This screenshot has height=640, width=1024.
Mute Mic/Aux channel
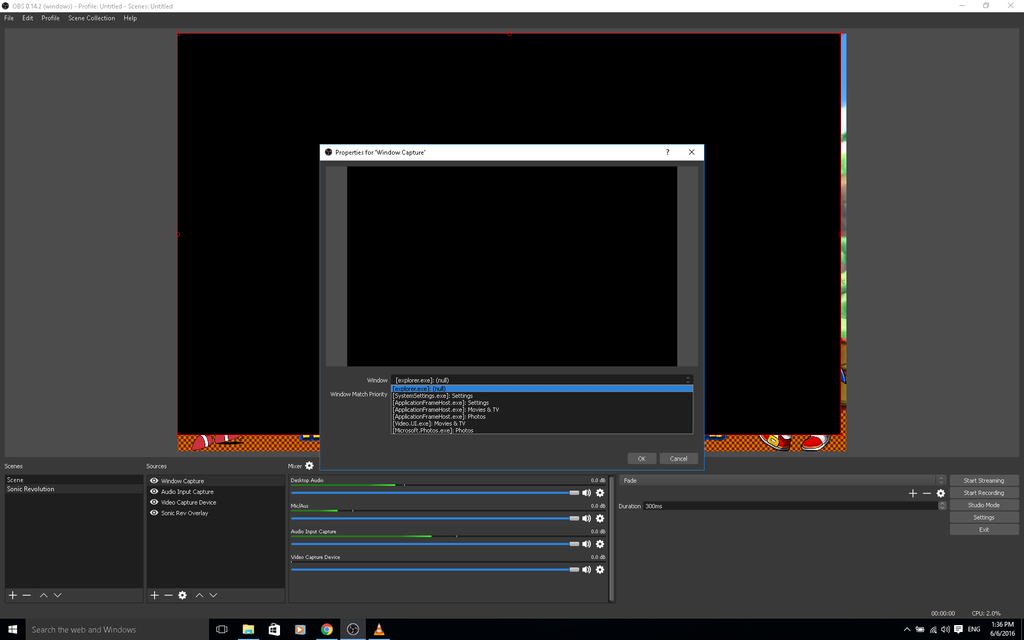[586, 519]
